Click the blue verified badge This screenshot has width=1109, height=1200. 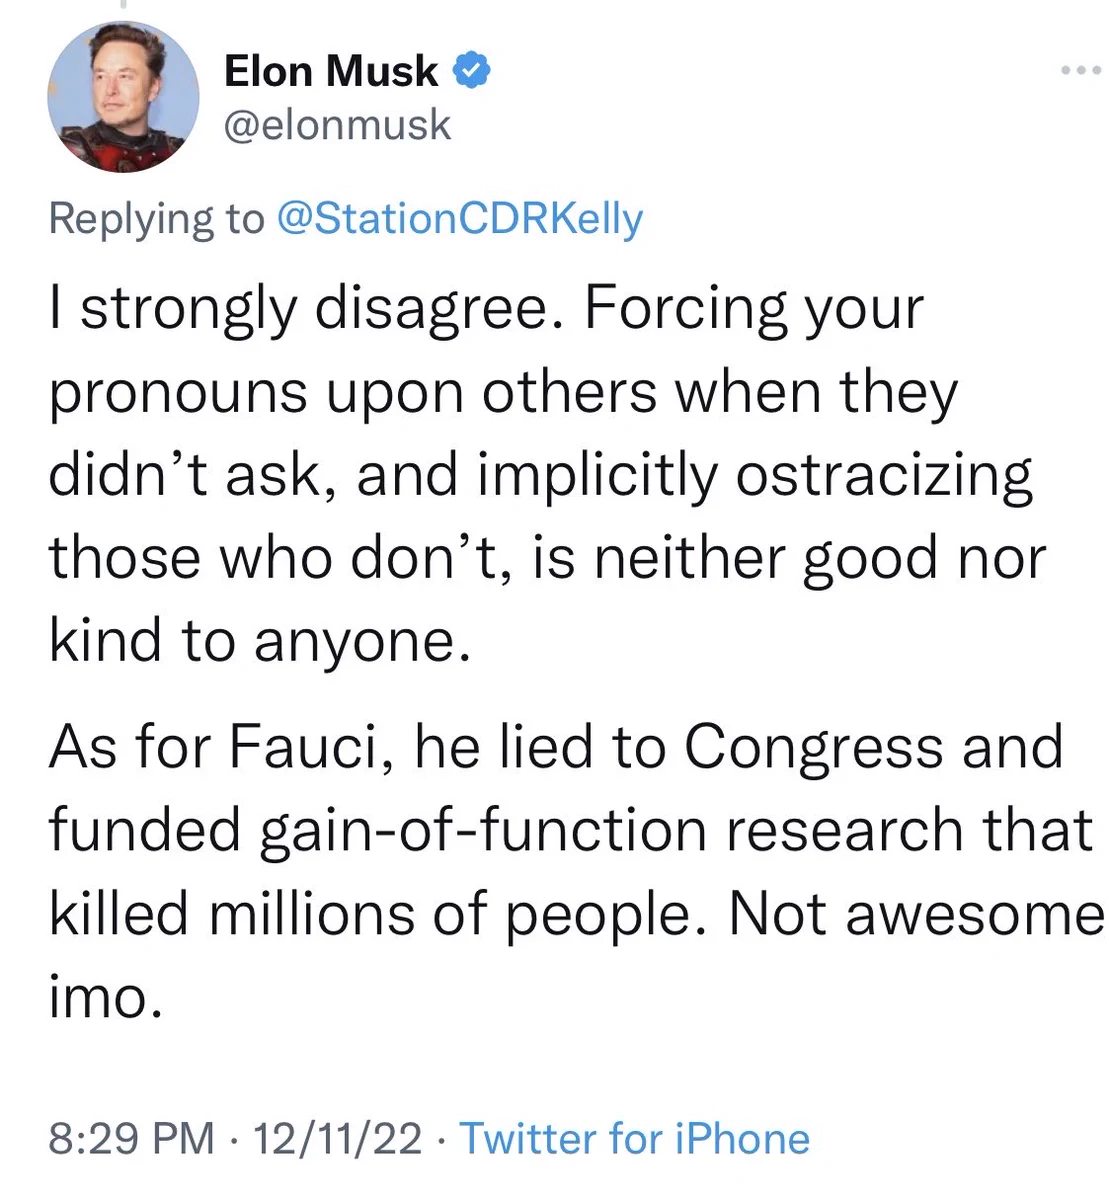(472, 71)
